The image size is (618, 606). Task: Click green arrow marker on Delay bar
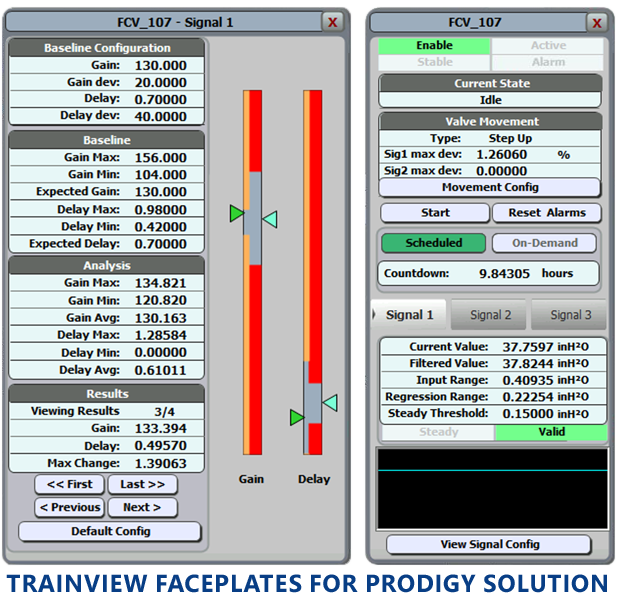tap(297, 416)
